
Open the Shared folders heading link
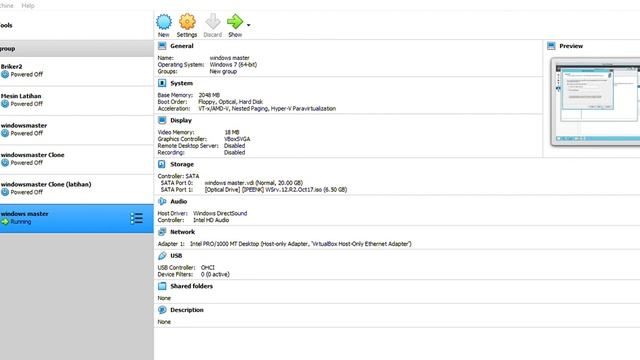tap(191, 286)
